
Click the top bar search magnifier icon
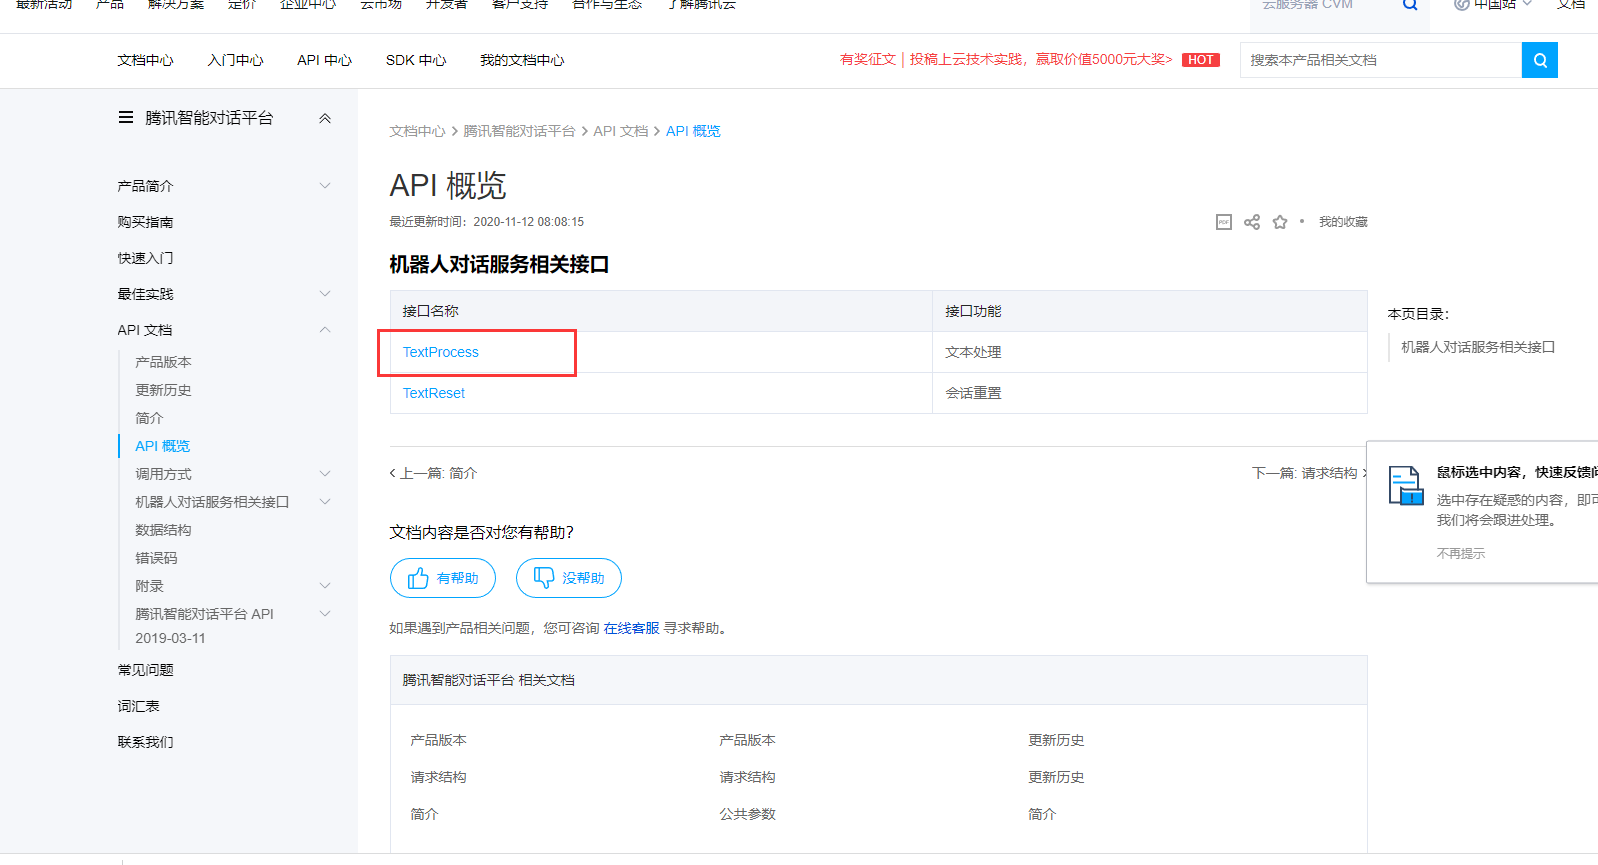coord(1410,5)
